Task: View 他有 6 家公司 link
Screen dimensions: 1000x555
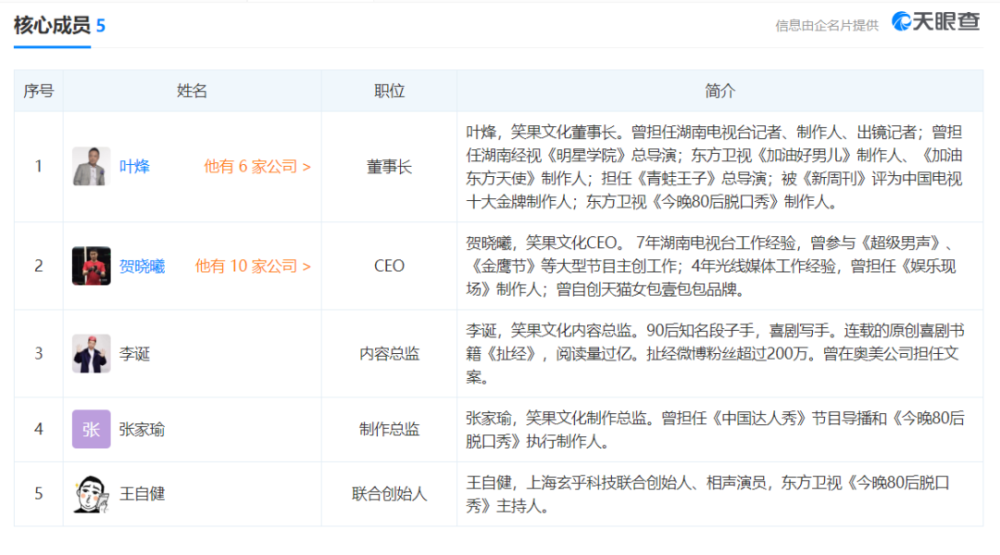Action: click(x=257, y=166)
